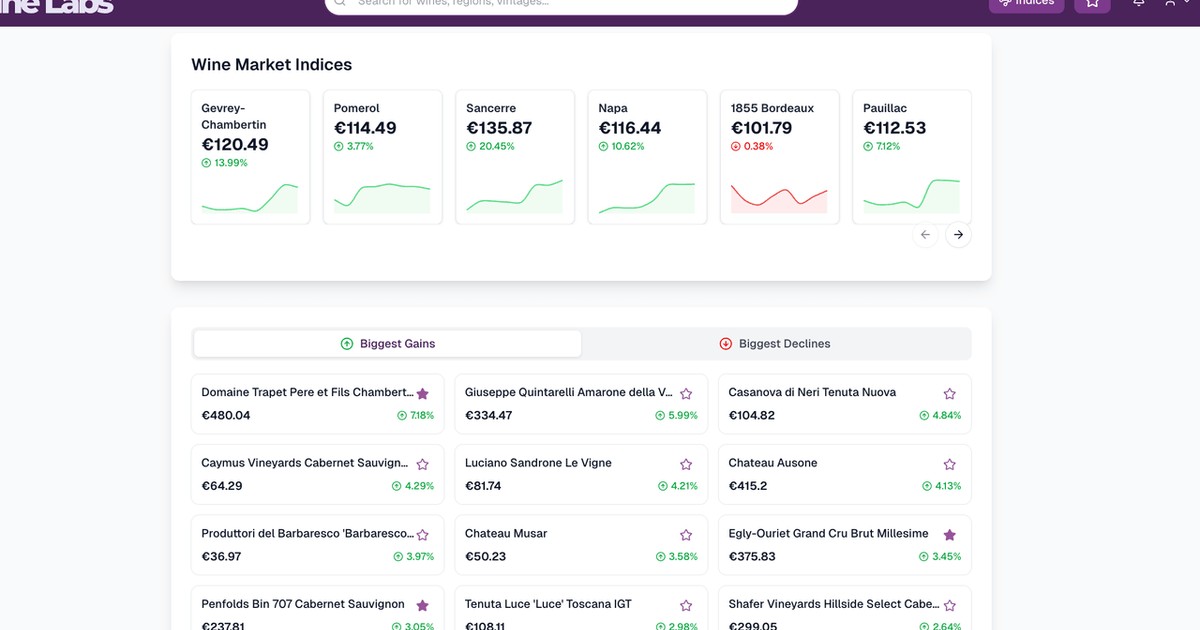
Task: Open notifications via the bell icon
Action: pos(1138,3)
